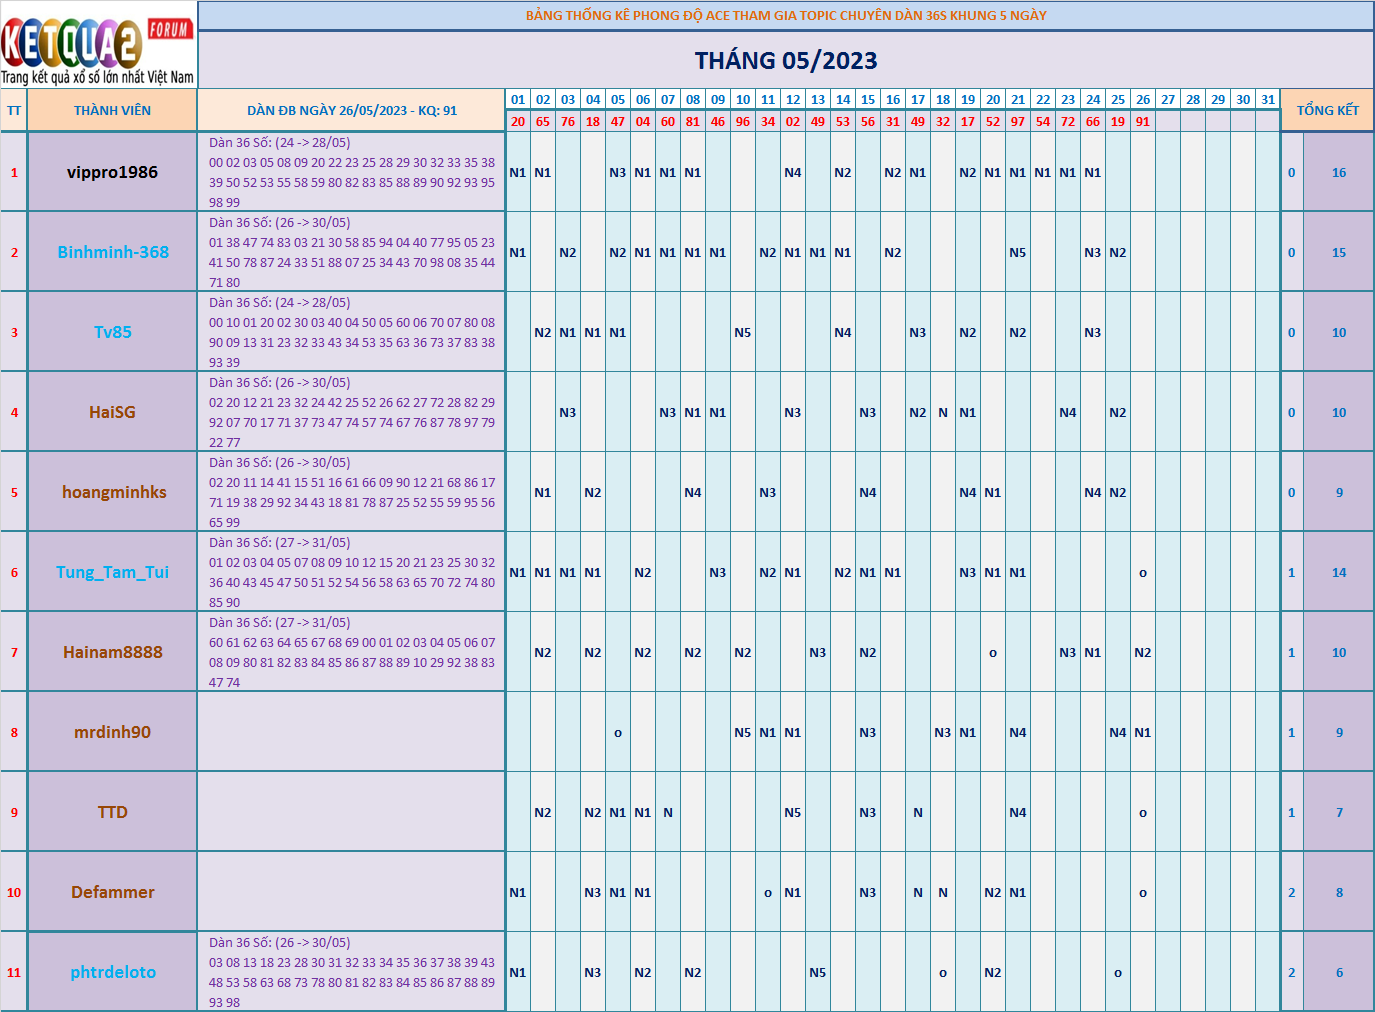The image size is (1375, 1012).
Task: Click result 96 under day 10
Action: tap(743, 121)
